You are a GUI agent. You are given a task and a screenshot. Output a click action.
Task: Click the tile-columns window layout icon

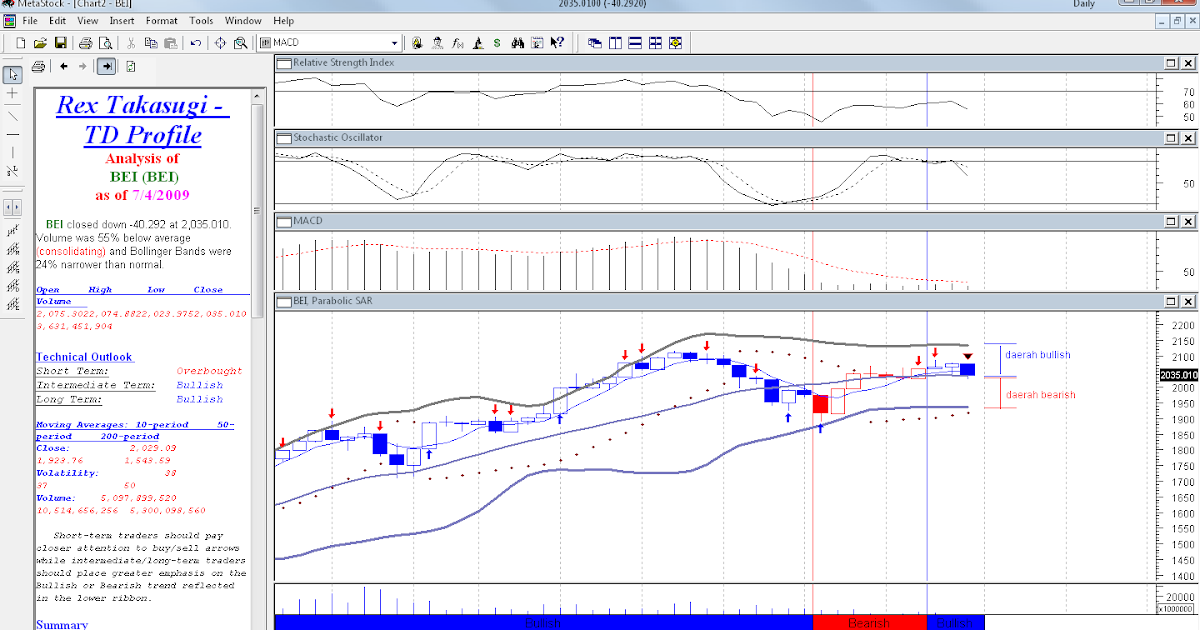pyautogui.click(x=615, y=43)
